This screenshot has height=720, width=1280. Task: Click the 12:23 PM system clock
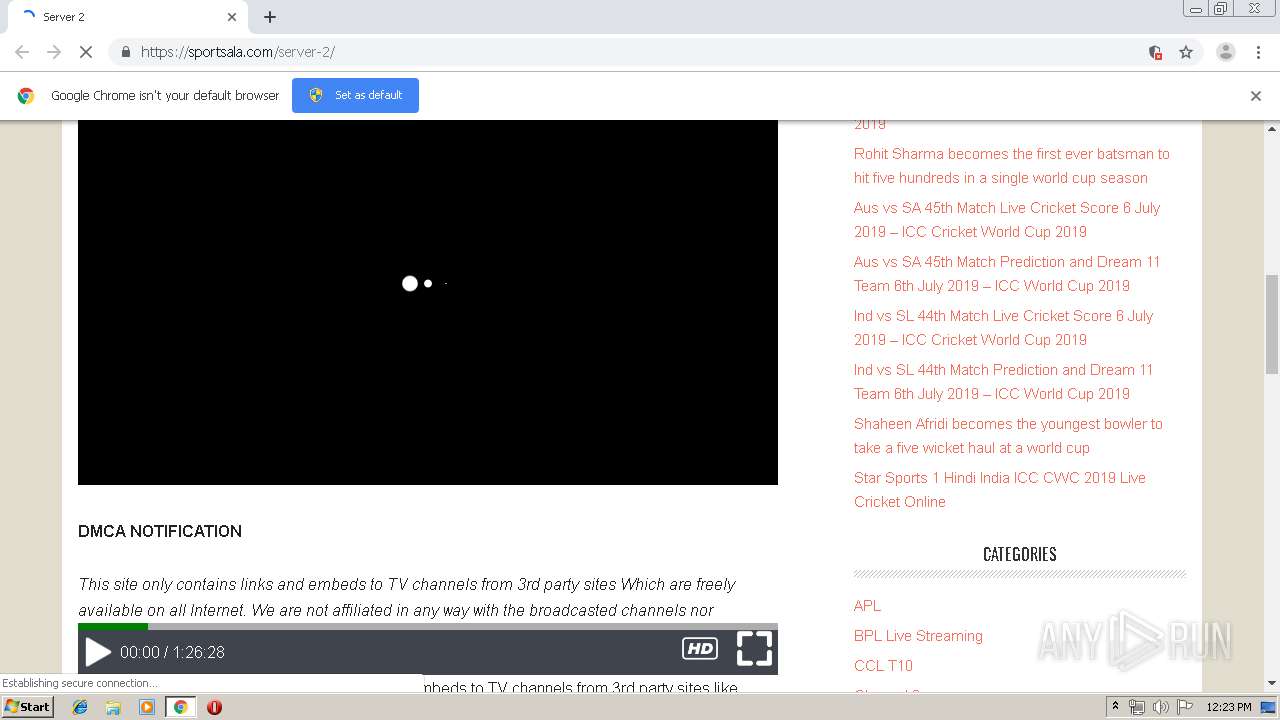pos(1229,707)
